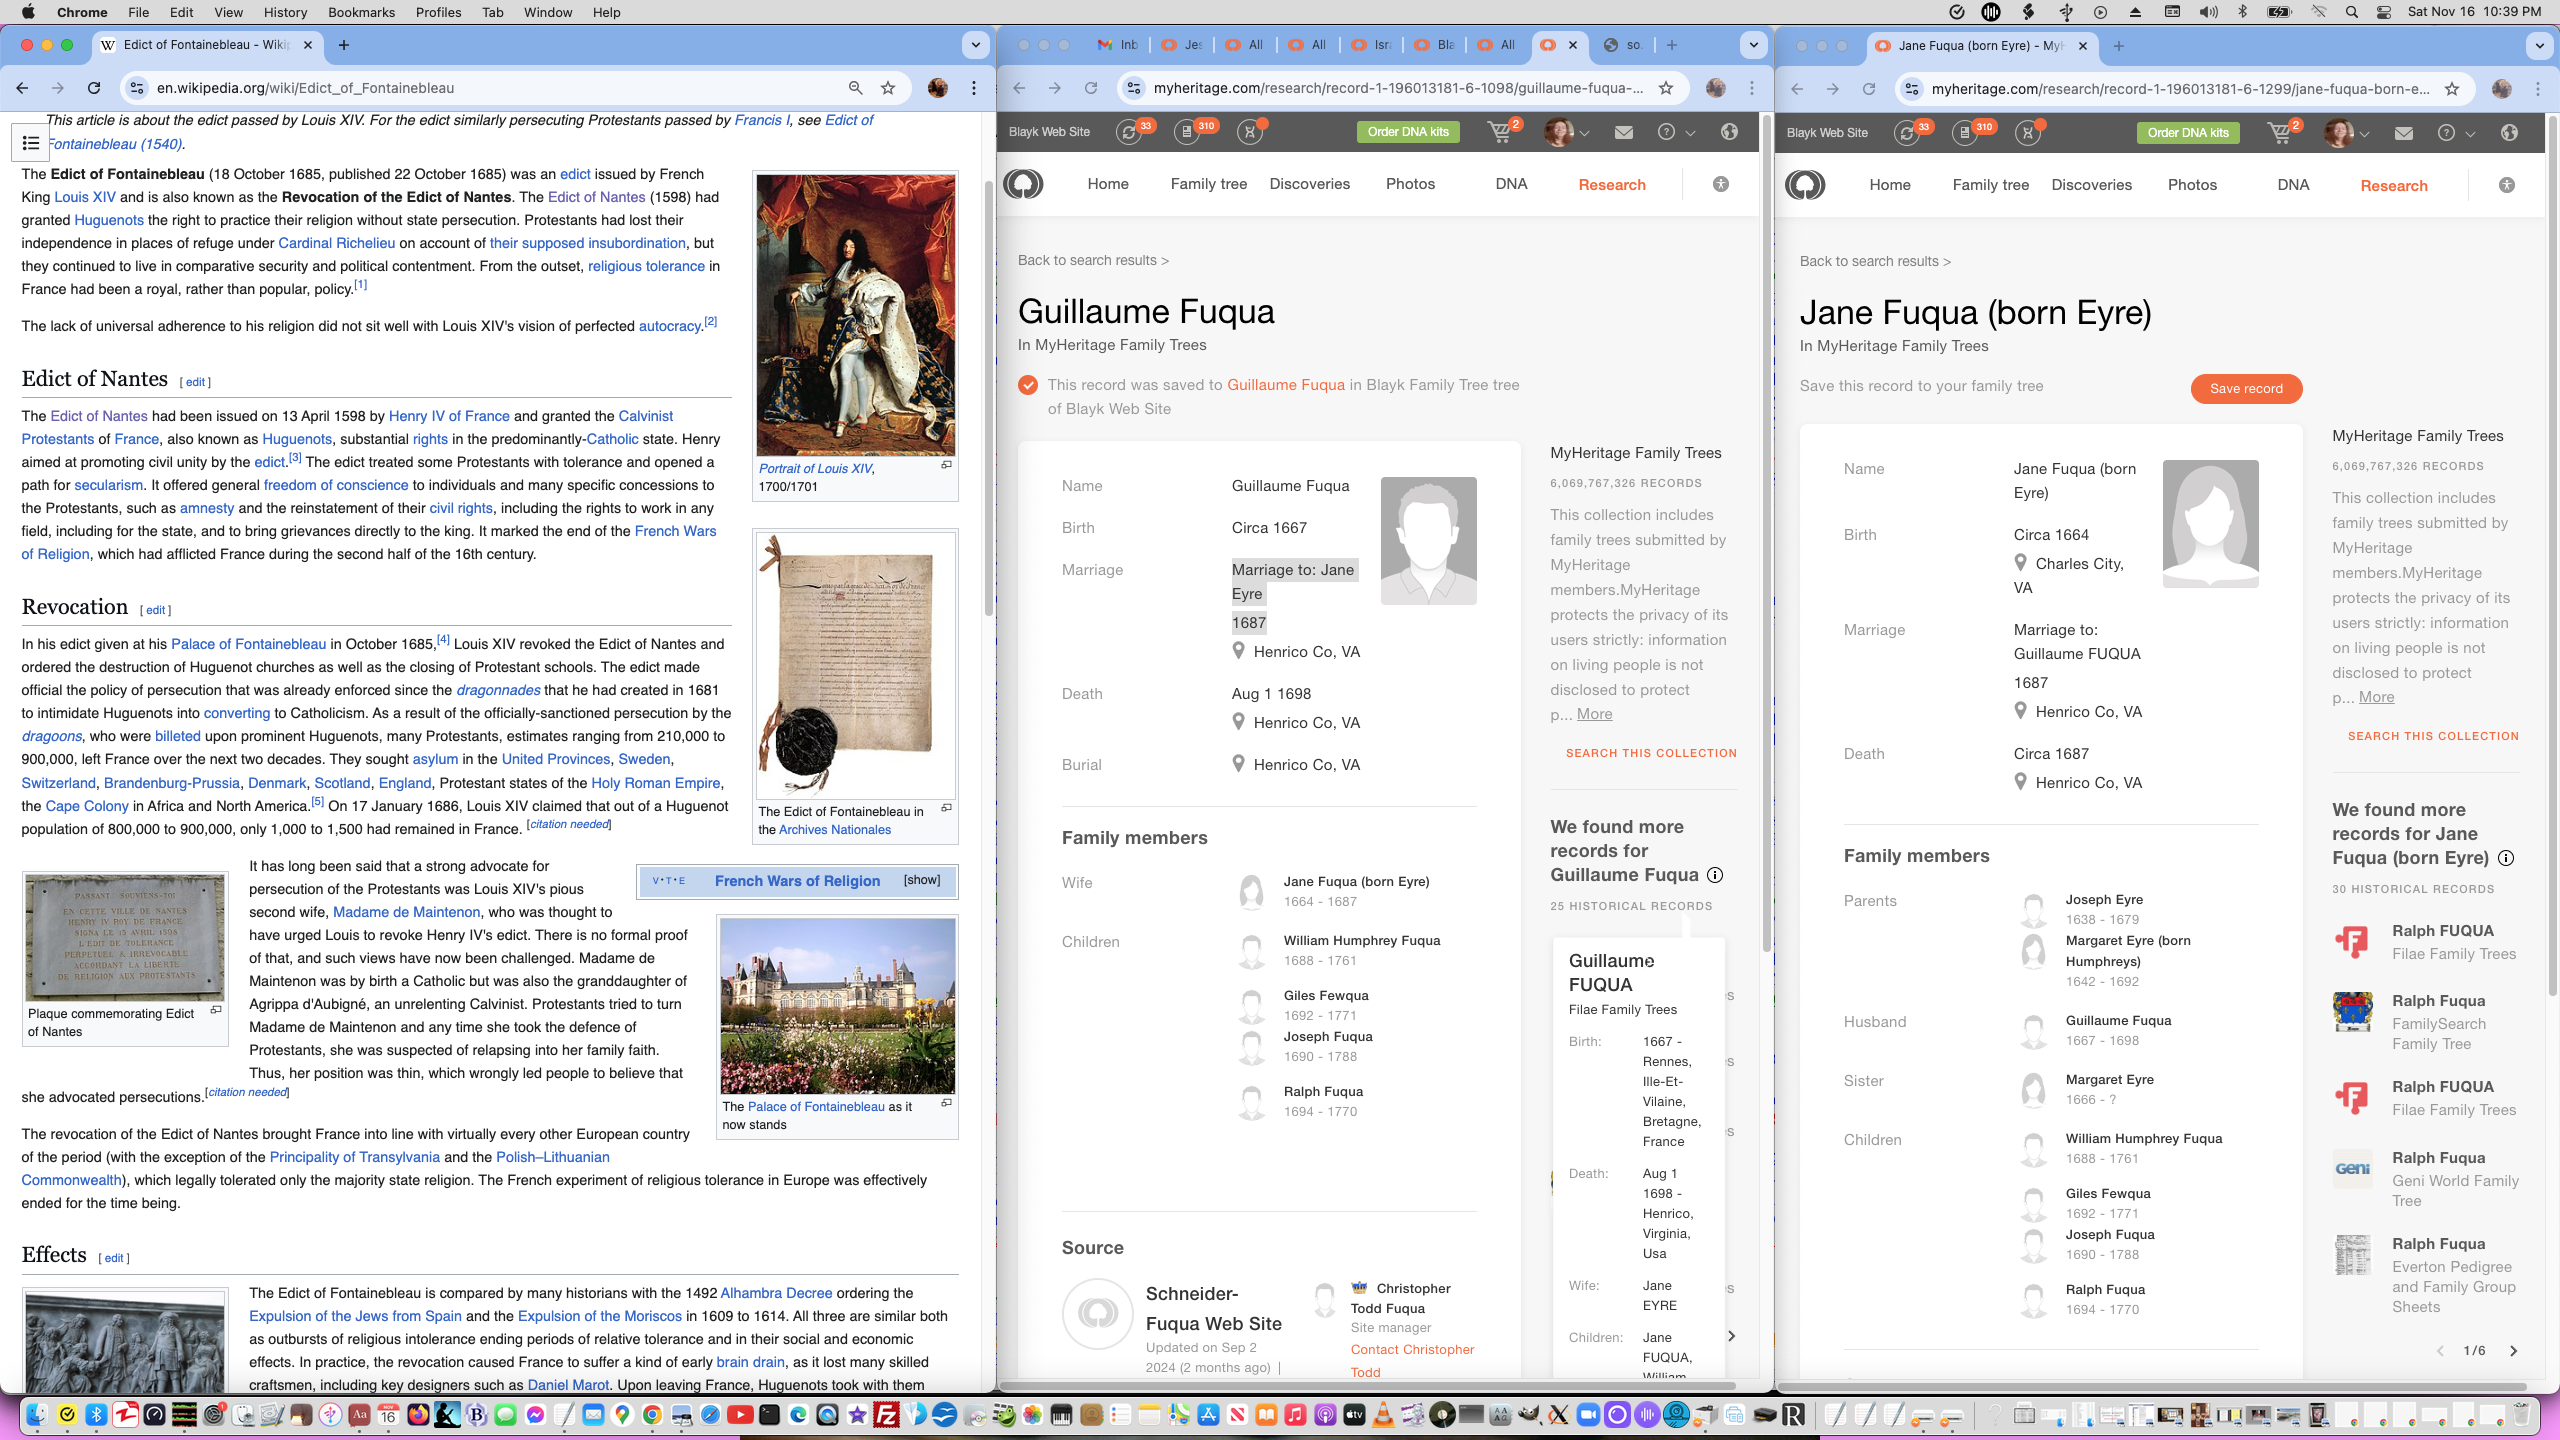This screenshot has height=1440, width=2560.
Task: Open tab search dropdown in Wikipedia window
Action: coord(974,45)
